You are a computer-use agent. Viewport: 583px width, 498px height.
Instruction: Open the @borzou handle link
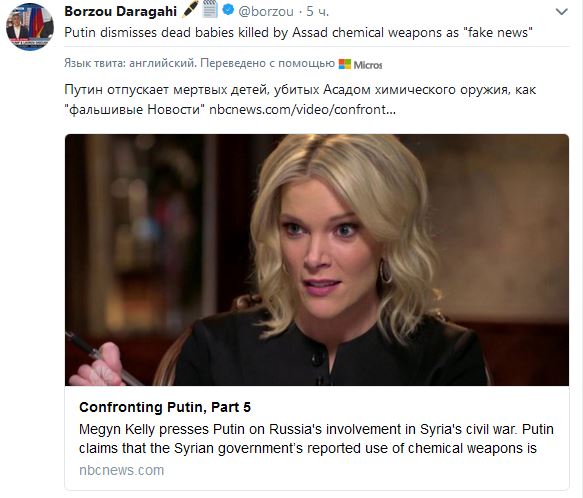(x=266, y=12)
